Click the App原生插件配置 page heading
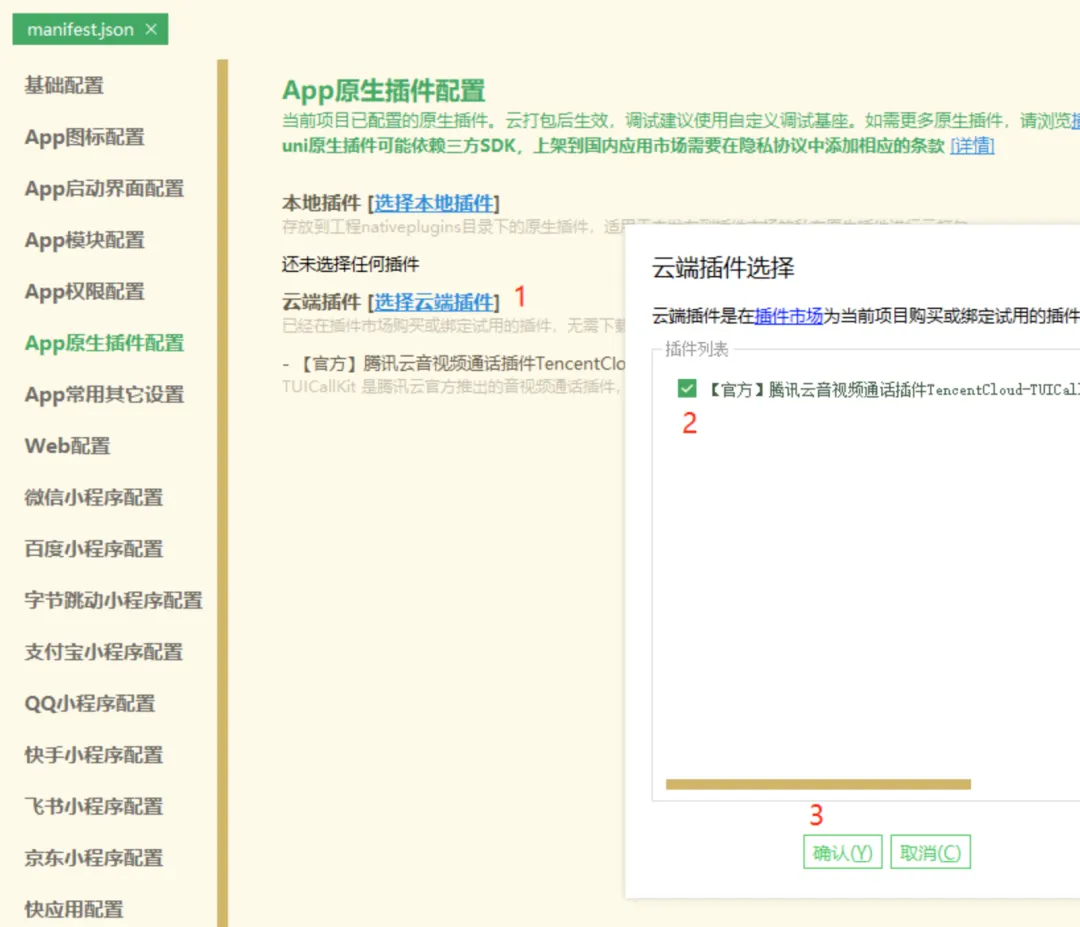 [384, 90]
